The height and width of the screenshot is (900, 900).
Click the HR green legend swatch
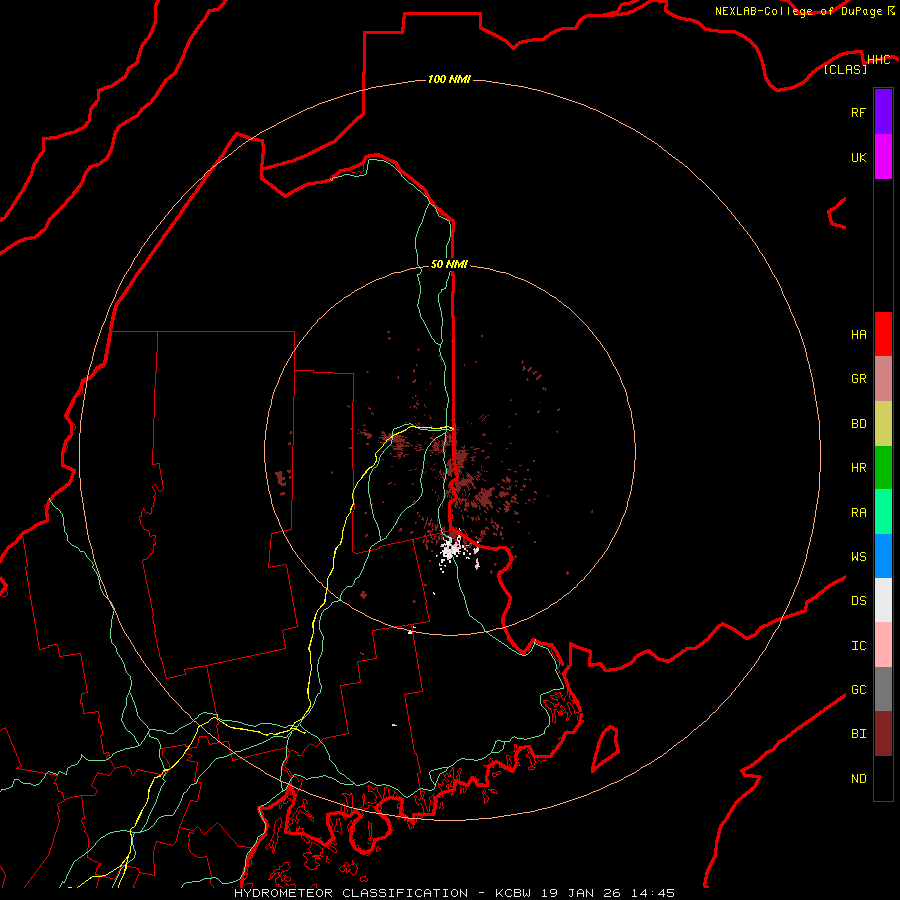(883, 467)
